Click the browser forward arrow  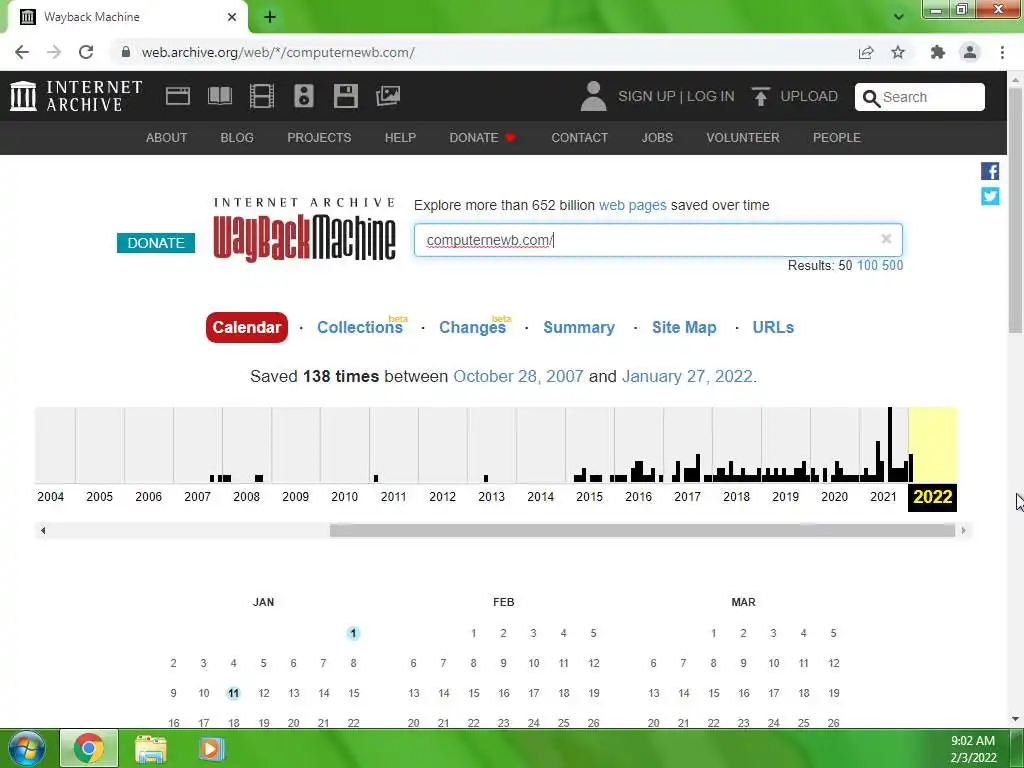coord(54,52)
